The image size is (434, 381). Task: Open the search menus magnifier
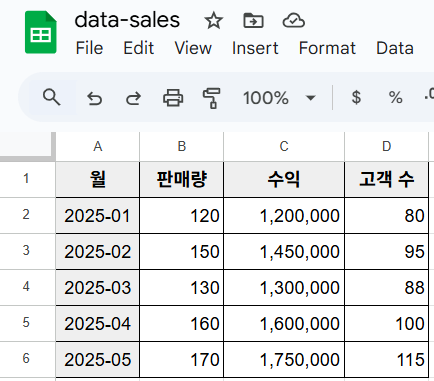(x=51, y=97)
